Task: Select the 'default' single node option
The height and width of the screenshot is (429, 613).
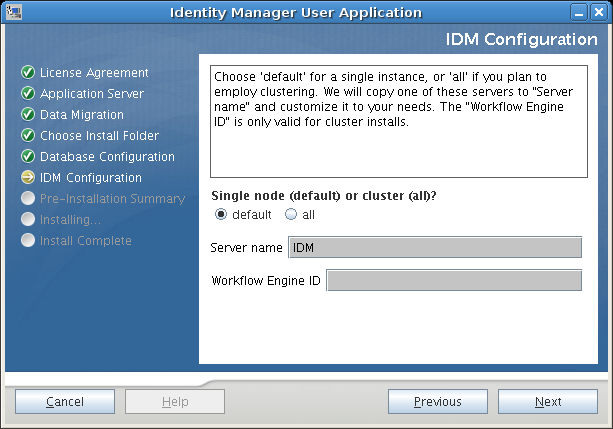Action: 222,214
